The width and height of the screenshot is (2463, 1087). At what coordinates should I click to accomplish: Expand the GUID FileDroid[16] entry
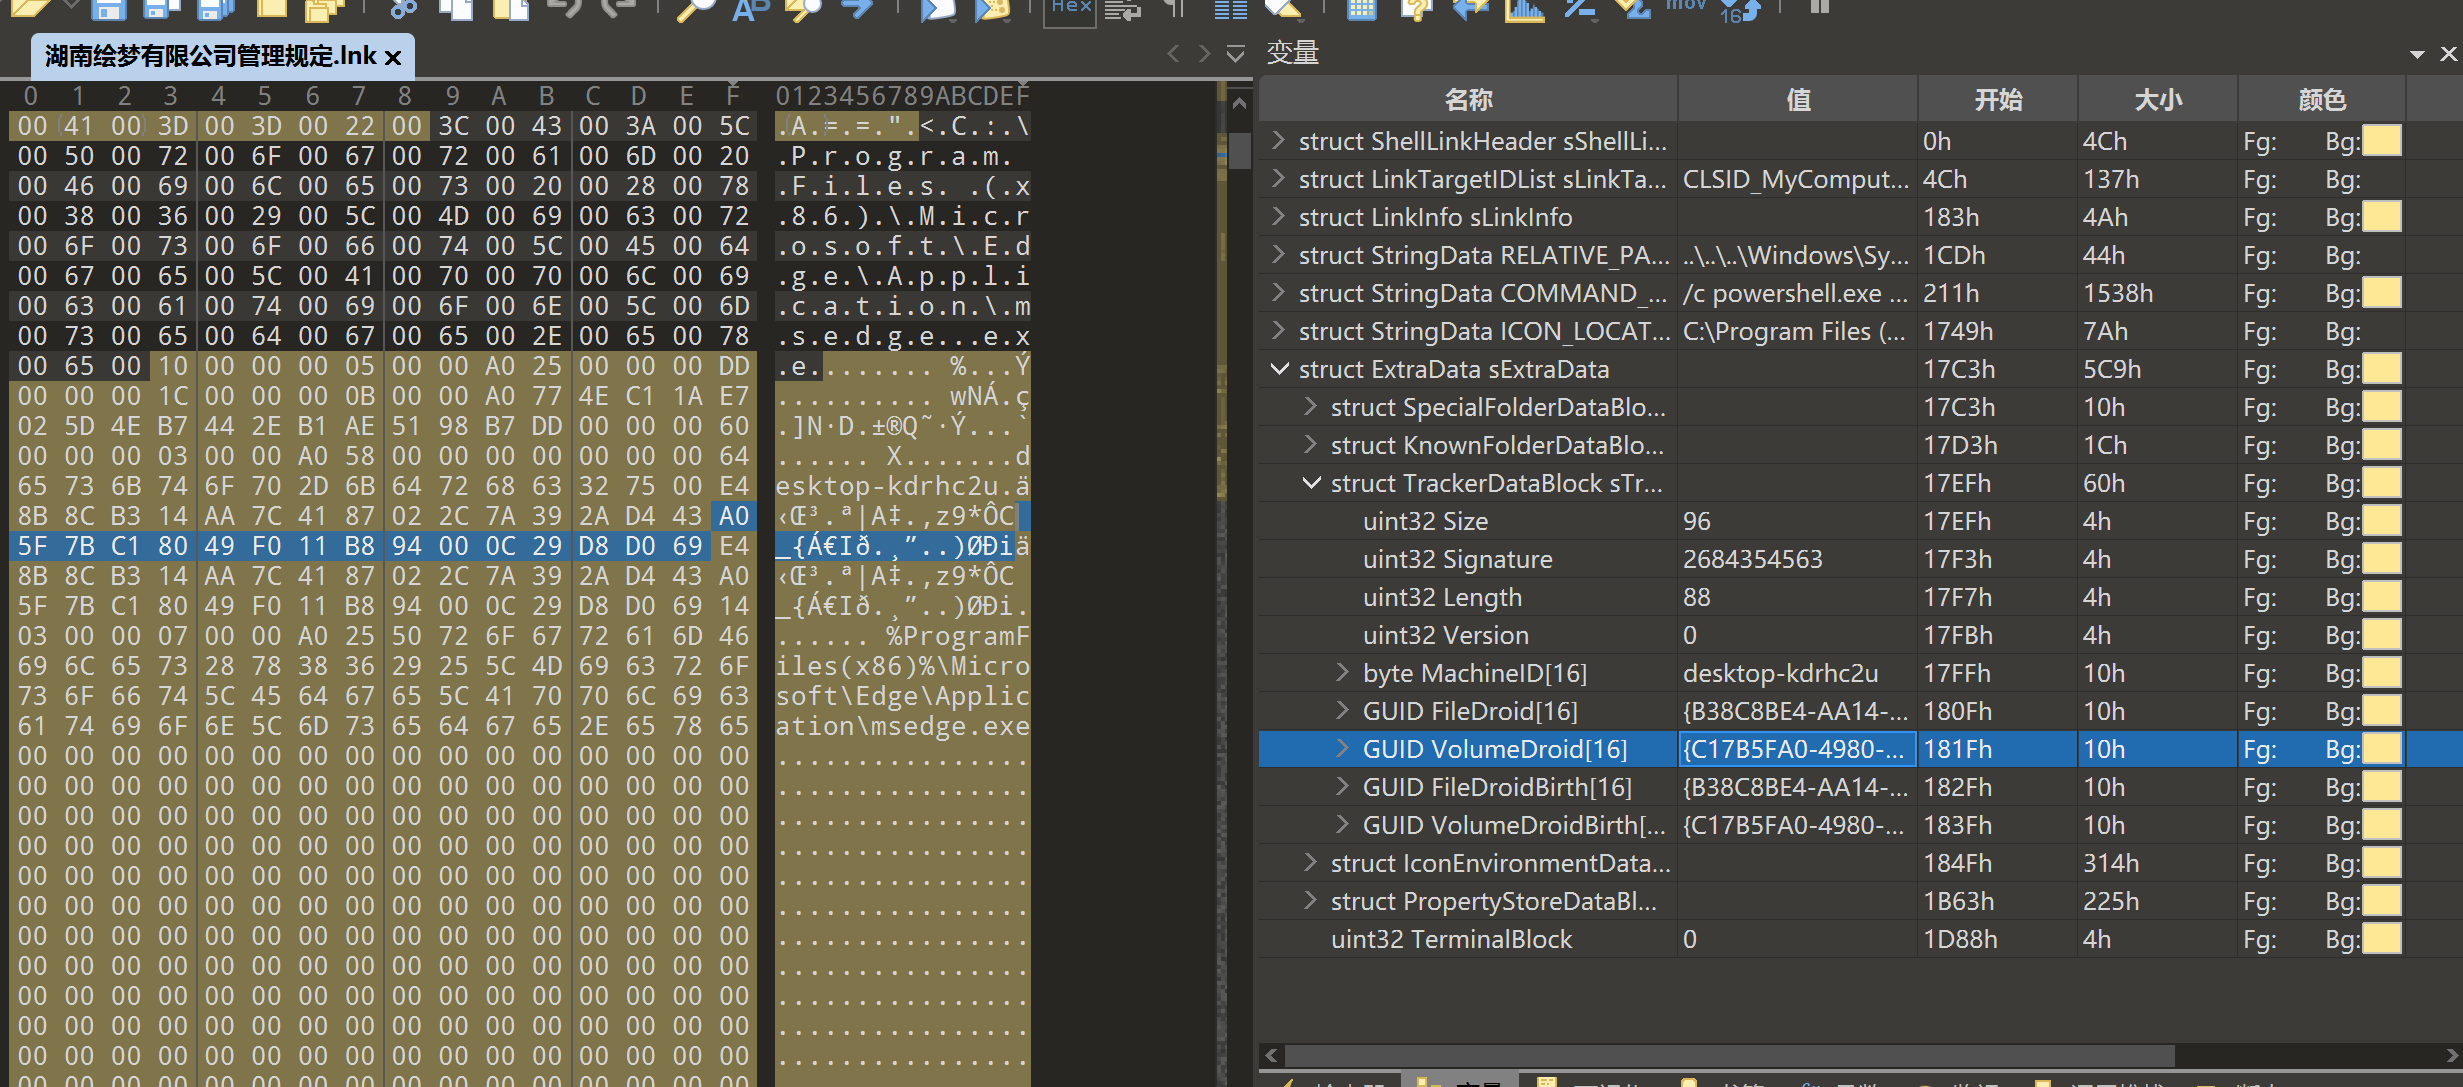click(x=1343, y=711)
